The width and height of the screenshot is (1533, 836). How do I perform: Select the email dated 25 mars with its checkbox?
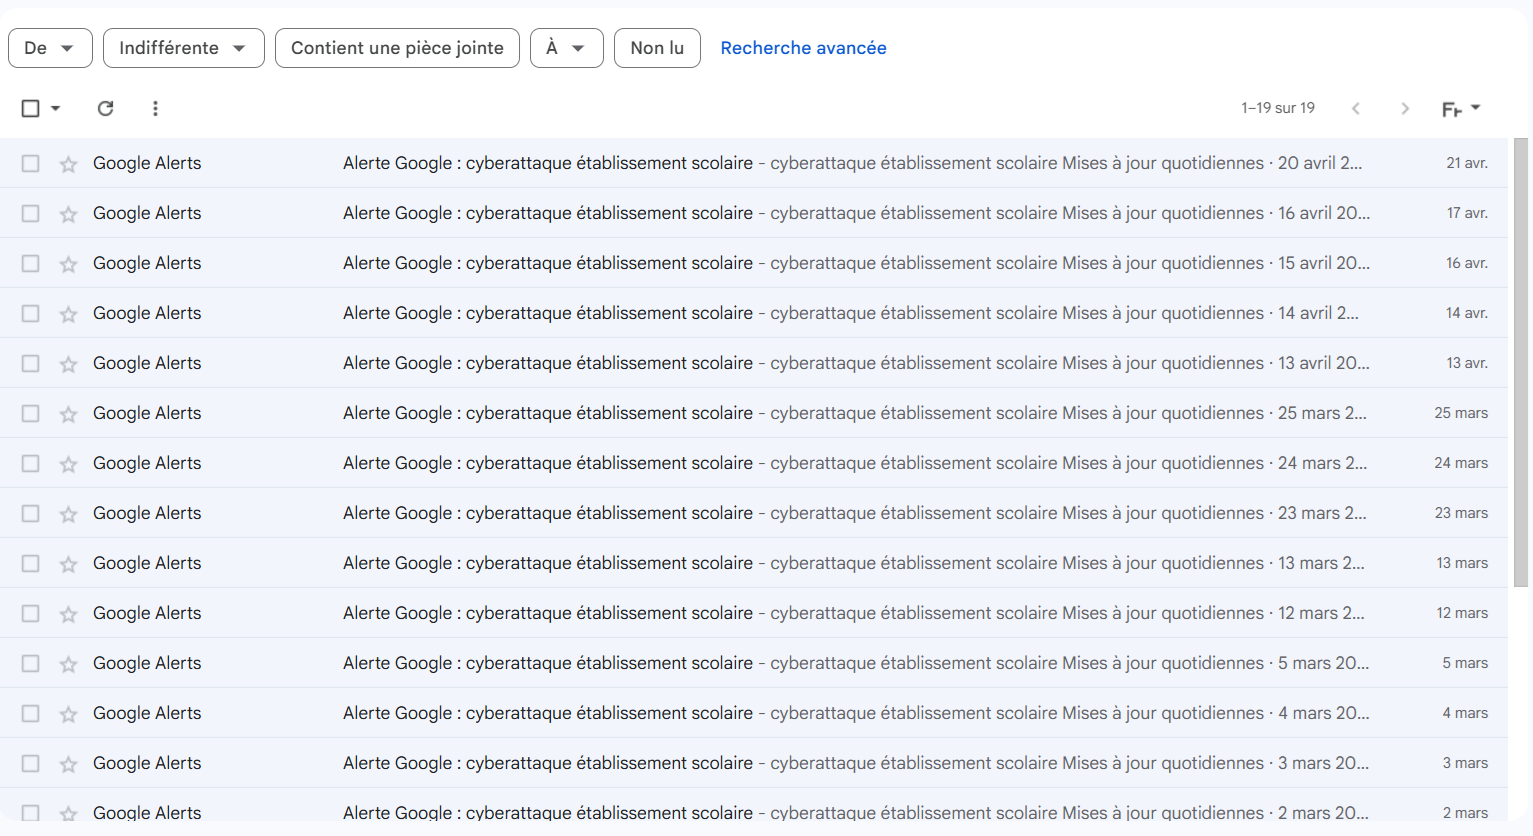31,413
